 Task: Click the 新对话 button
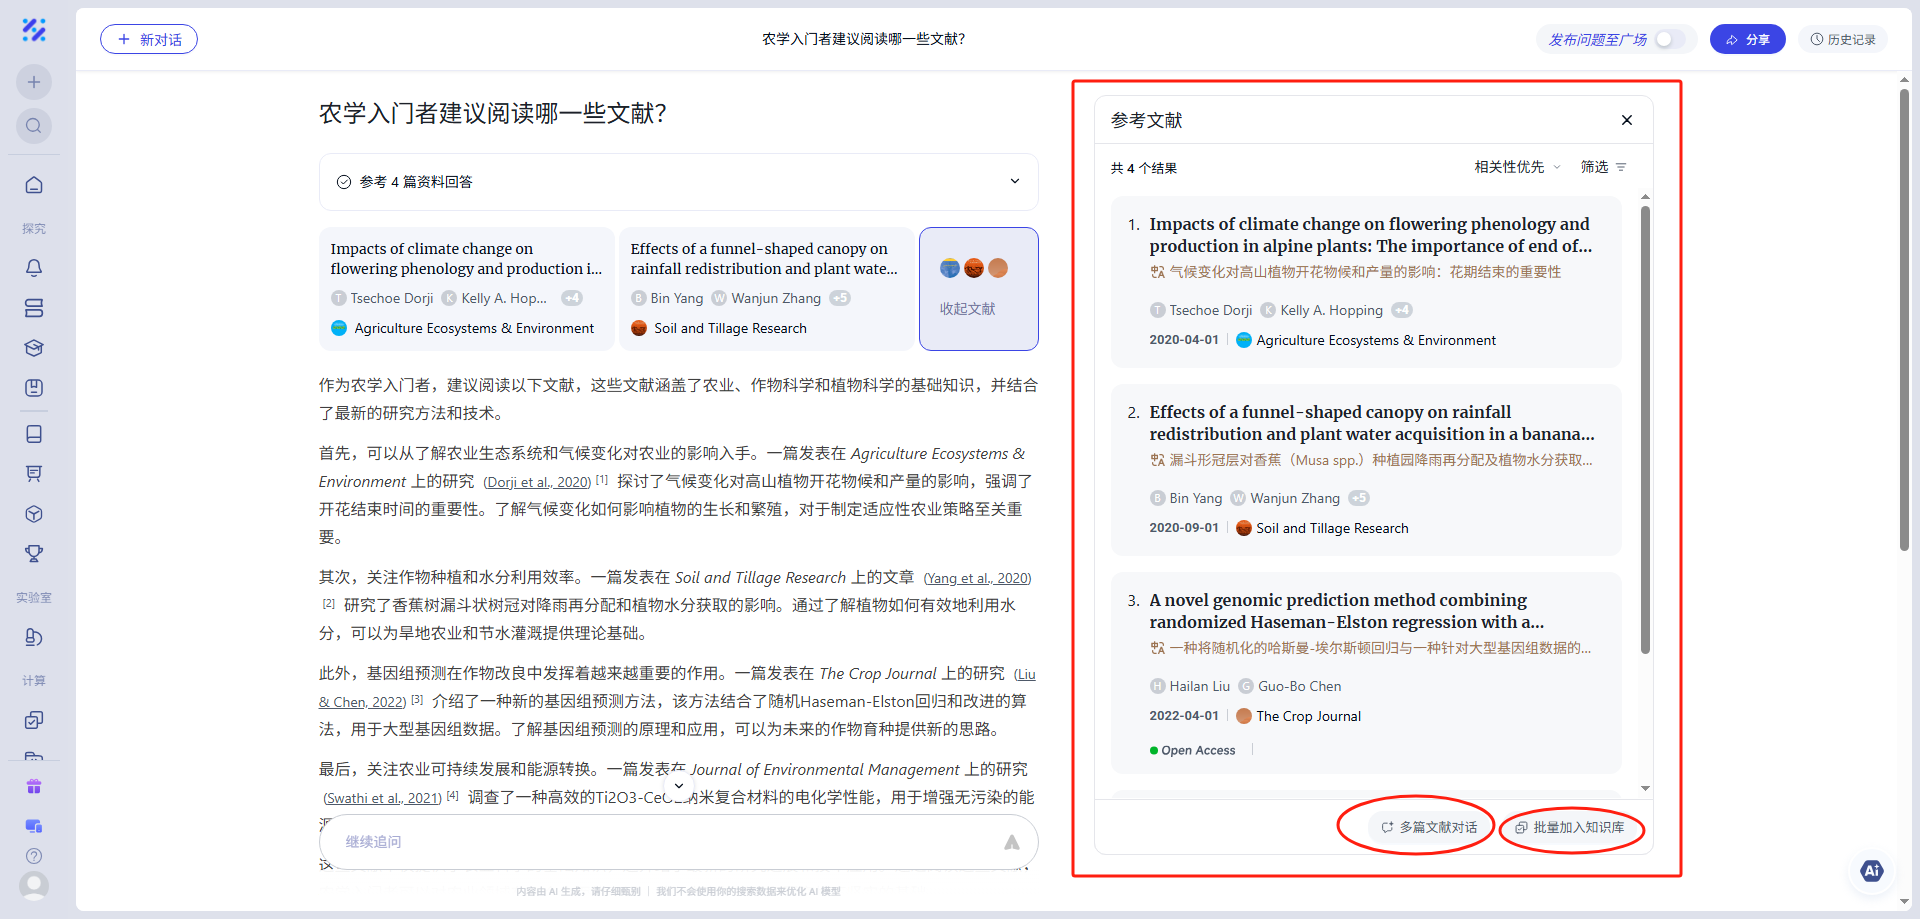pos(149,39)
